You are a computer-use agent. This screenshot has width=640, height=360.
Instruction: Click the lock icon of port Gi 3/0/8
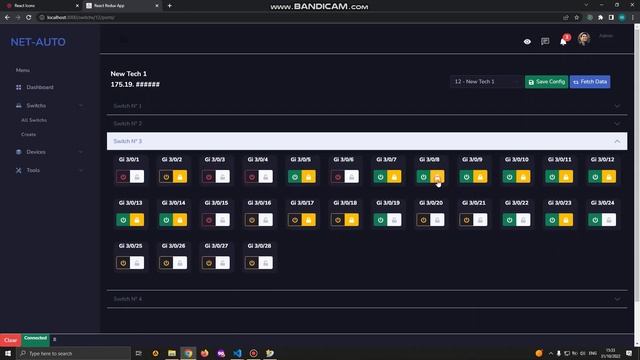437,177
